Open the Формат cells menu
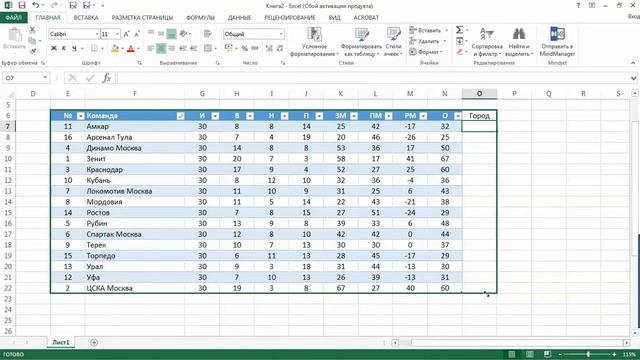The image size is (640, 360). (x=425, y=52)
